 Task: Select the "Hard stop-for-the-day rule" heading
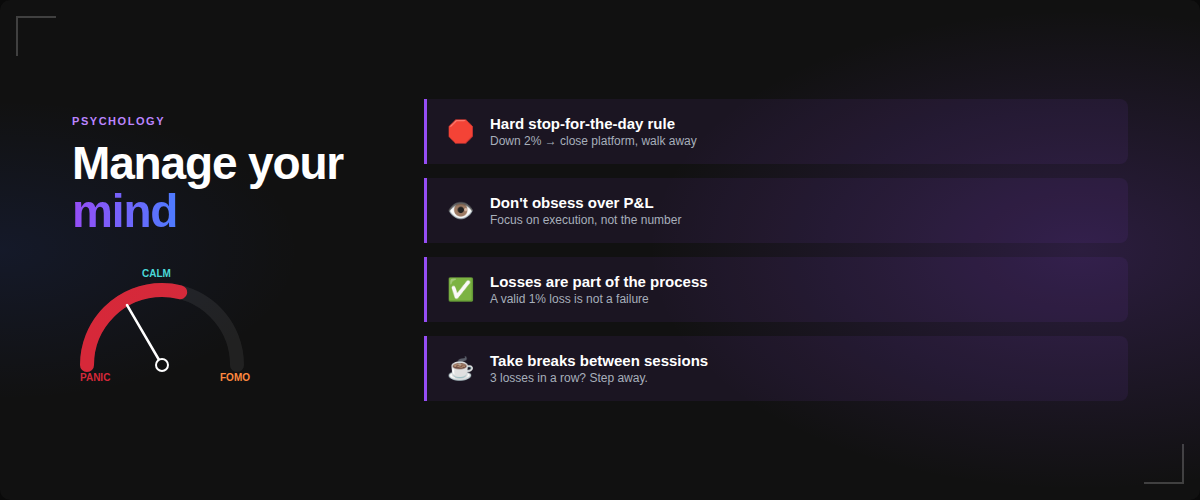click(582, 124)
